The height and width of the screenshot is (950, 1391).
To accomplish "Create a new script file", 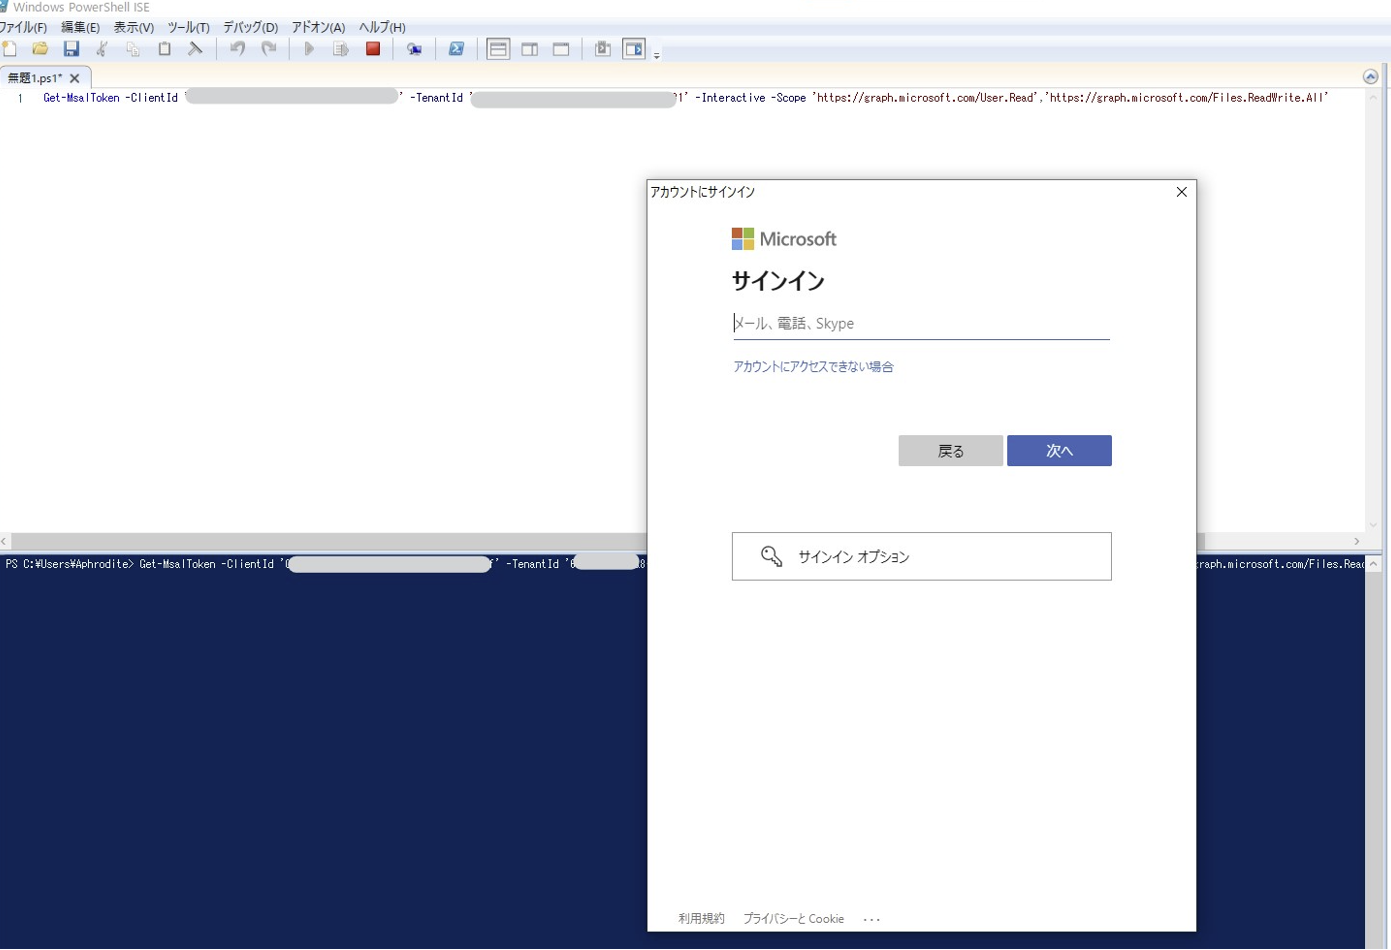I will (10, 49).
